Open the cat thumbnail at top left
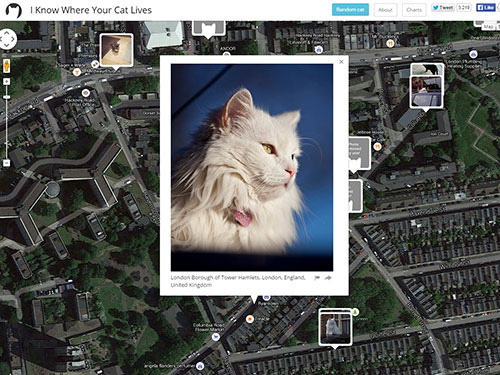Screen dimensions: 500x375 point(116,50)
